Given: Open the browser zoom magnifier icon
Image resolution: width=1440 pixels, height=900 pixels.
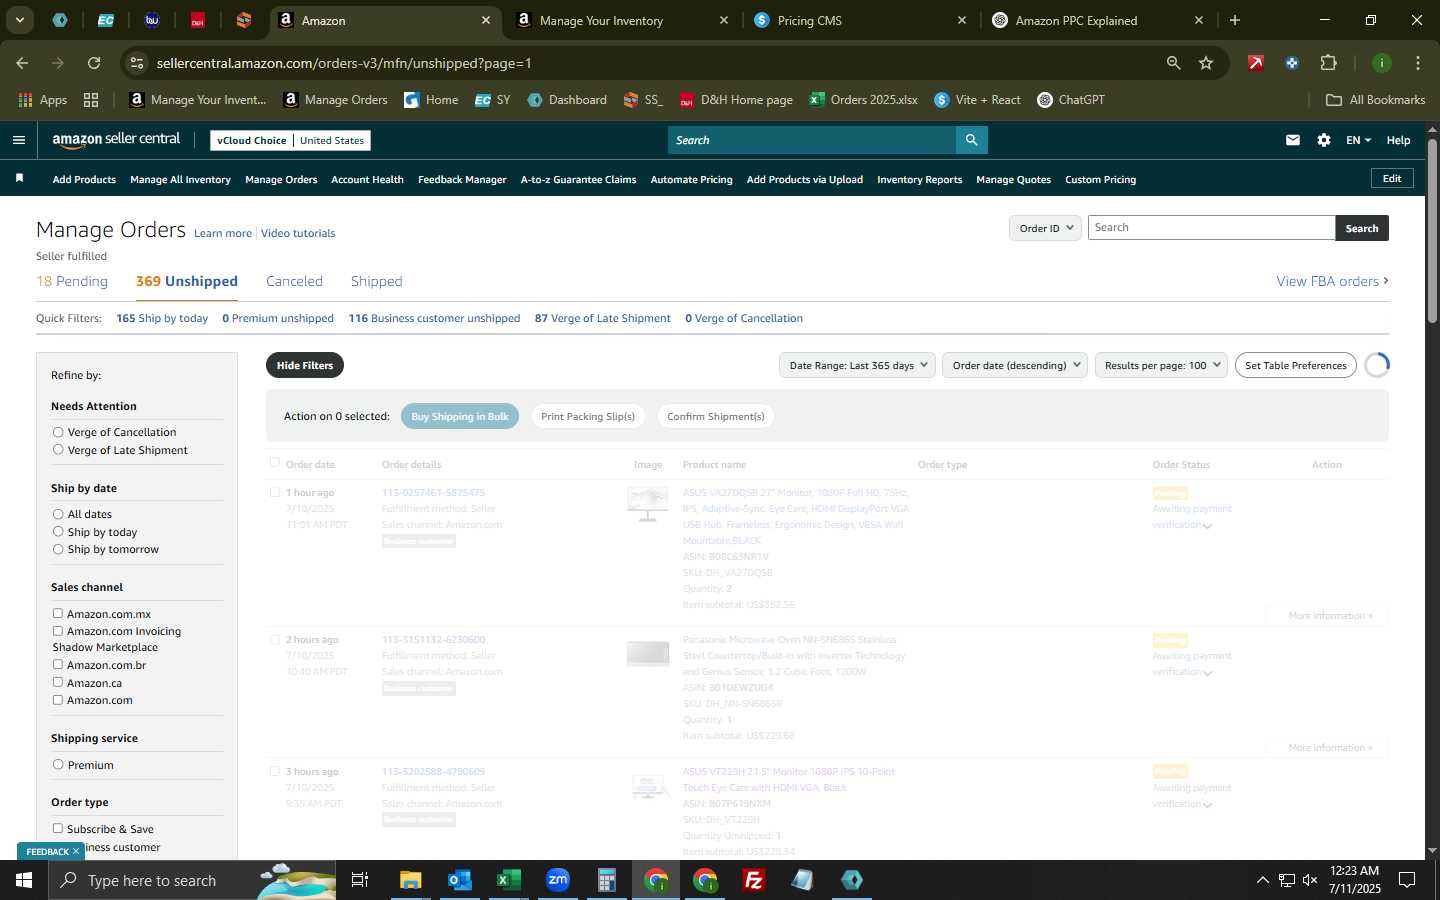Looking at the screenshot, I should pyautogui.click(x=1173, y=63).
